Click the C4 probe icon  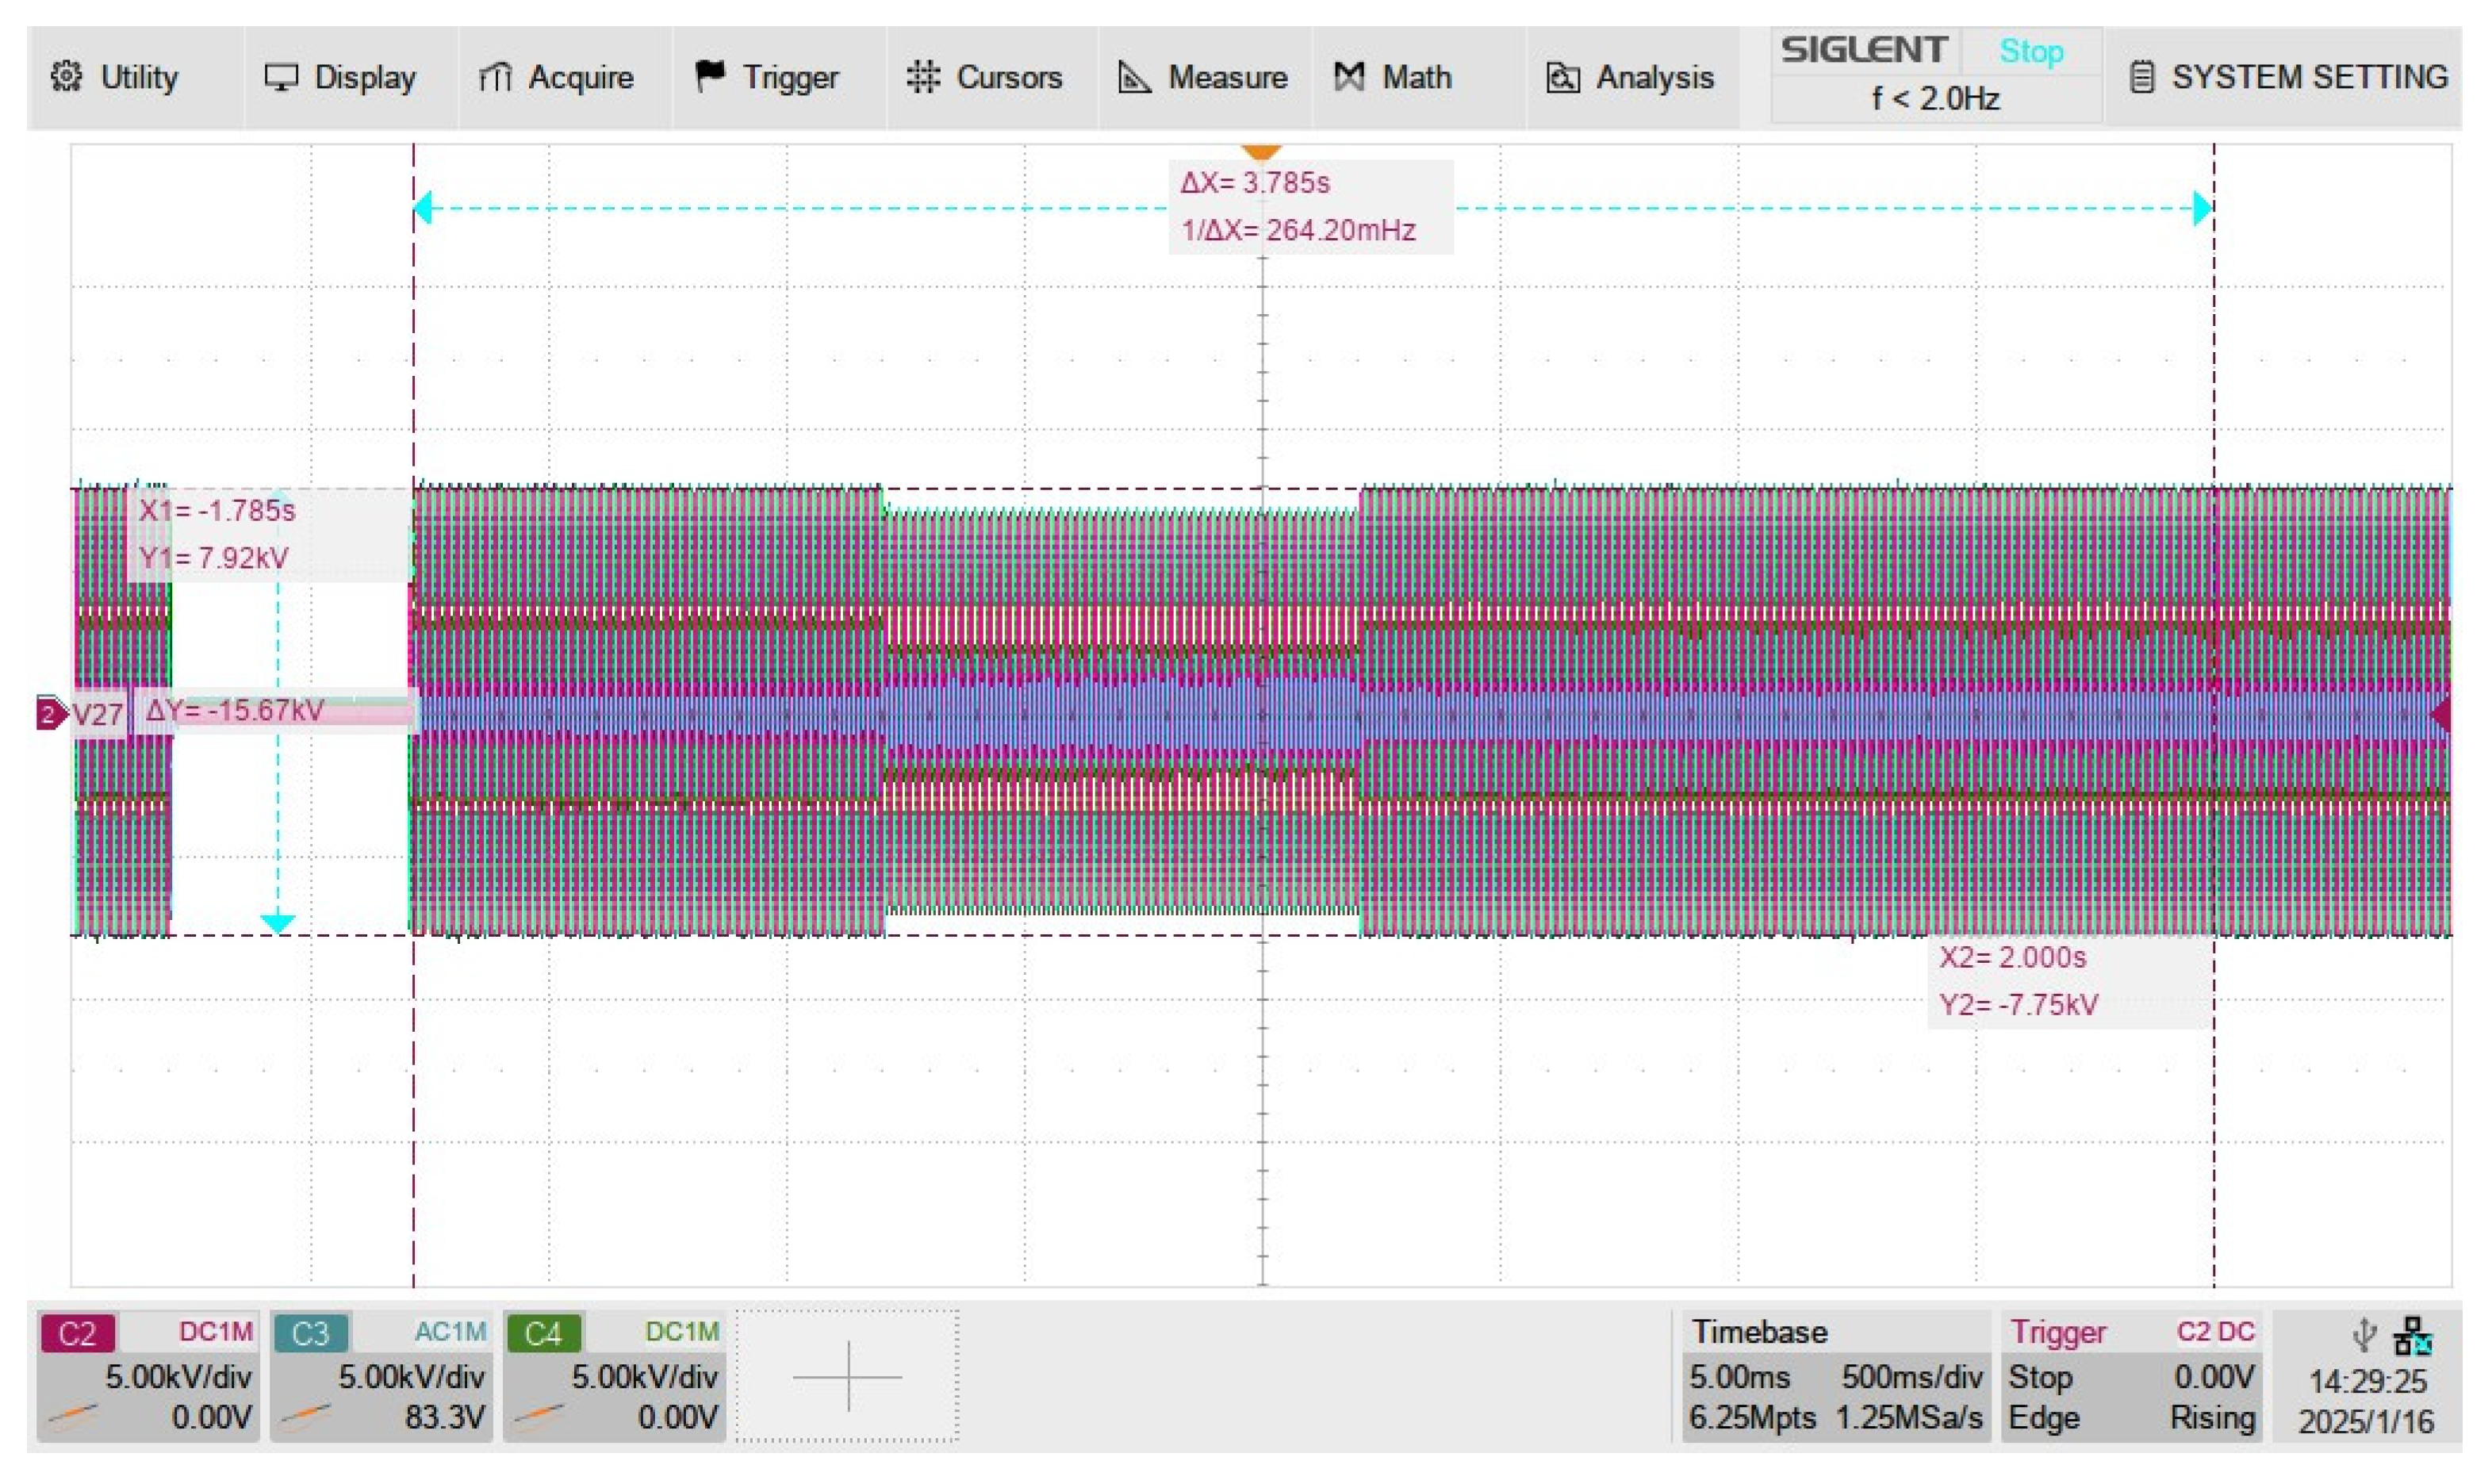(539, 1415)
